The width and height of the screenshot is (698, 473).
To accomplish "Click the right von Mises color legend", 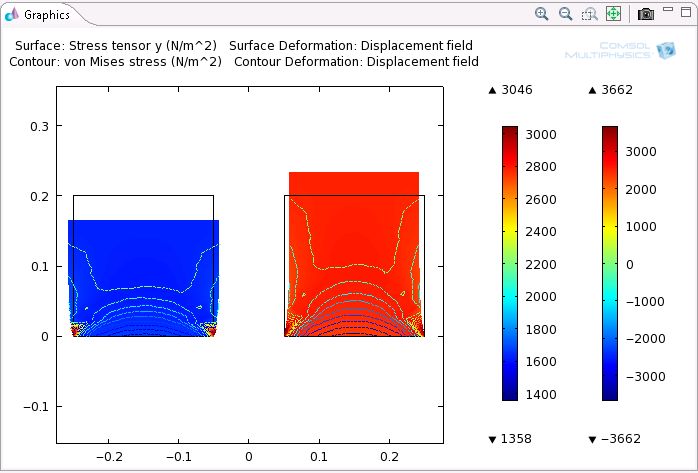I will click(610, 263).
